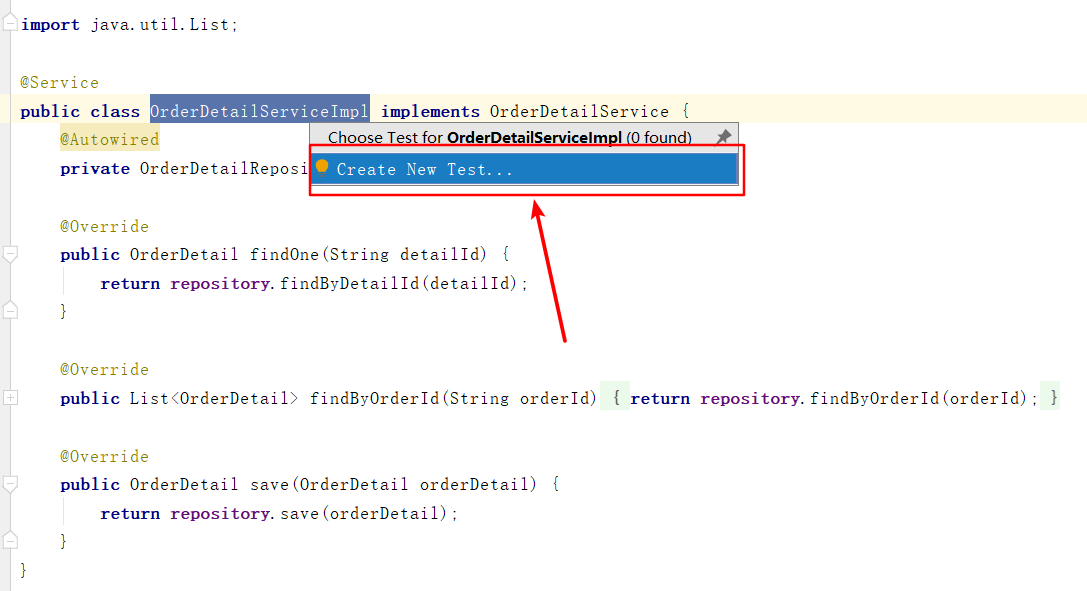The image size is (1087, 591).
Task: Click @Override above the save method
Action: [104, 457]
